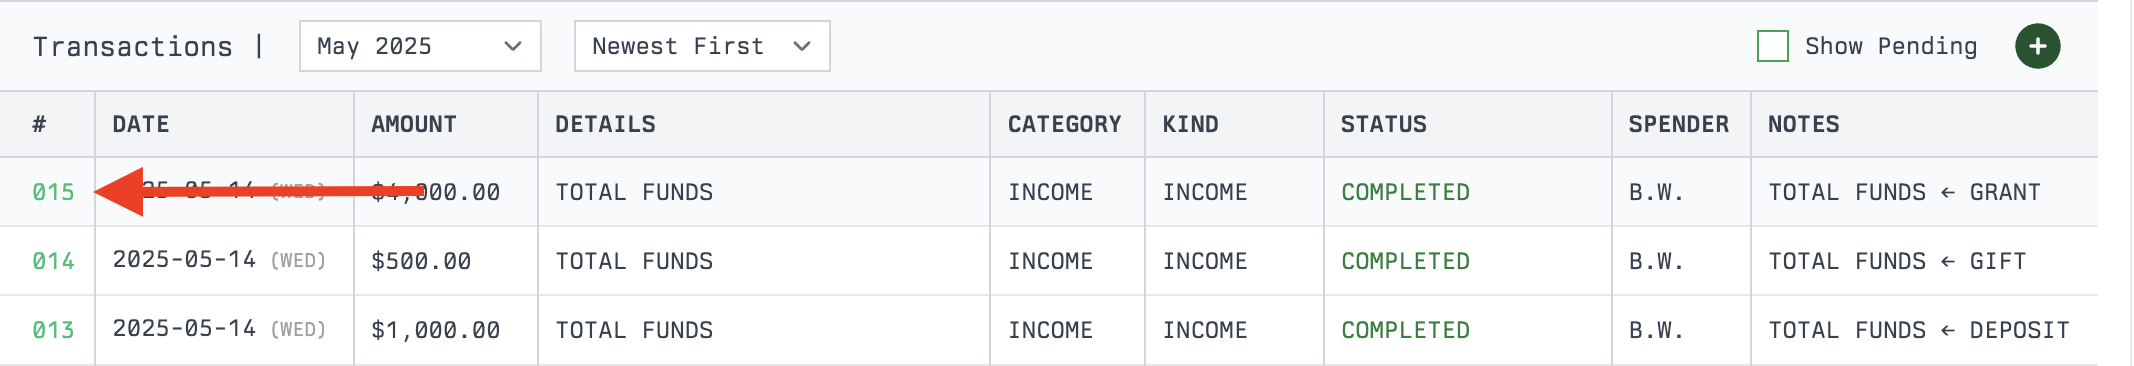The width and height of the screenshot is (2134, 366).
Task: Sort by the AMOUNT column header
Action: [x=414, y=124]
